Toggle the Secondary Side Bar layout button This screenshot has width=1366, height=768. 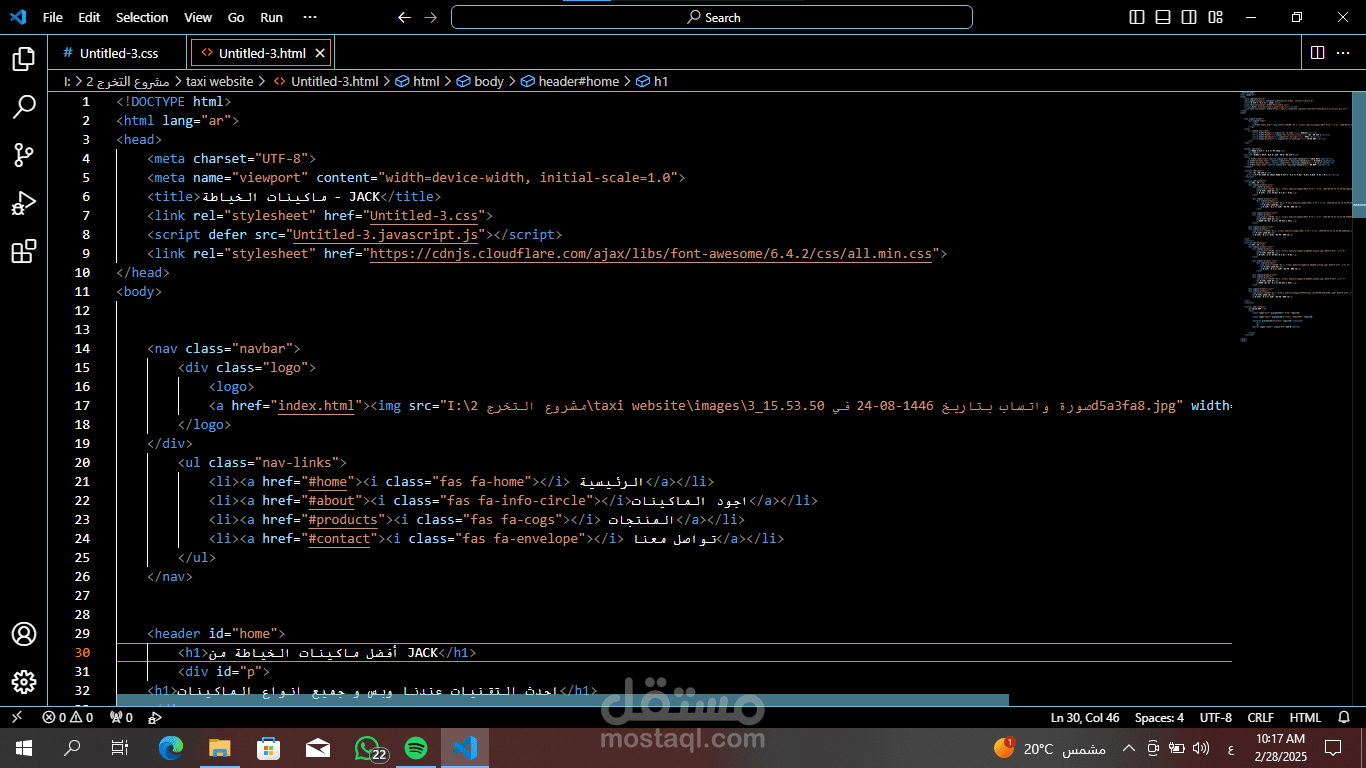point(1189,17)
